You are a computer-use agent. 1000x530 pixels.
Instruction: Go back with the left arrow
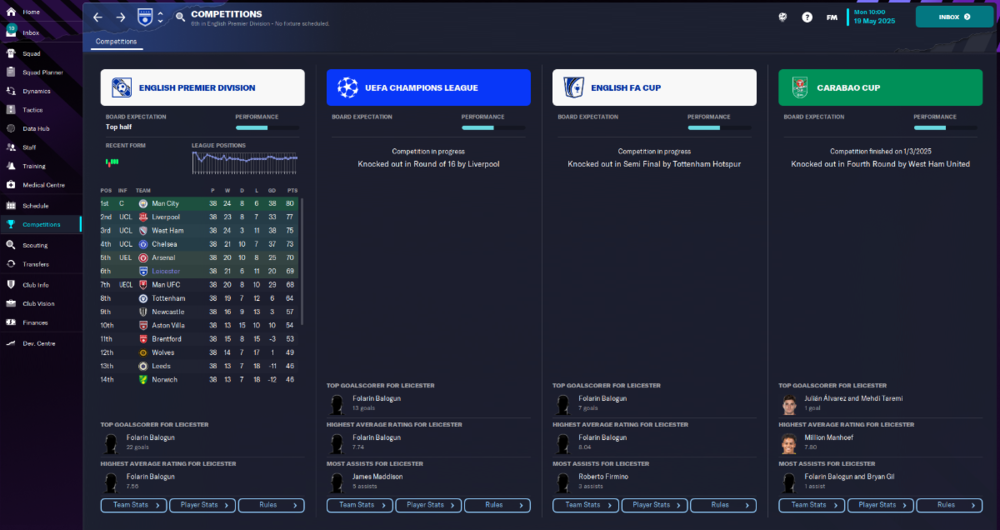click(x=98, y=17)
